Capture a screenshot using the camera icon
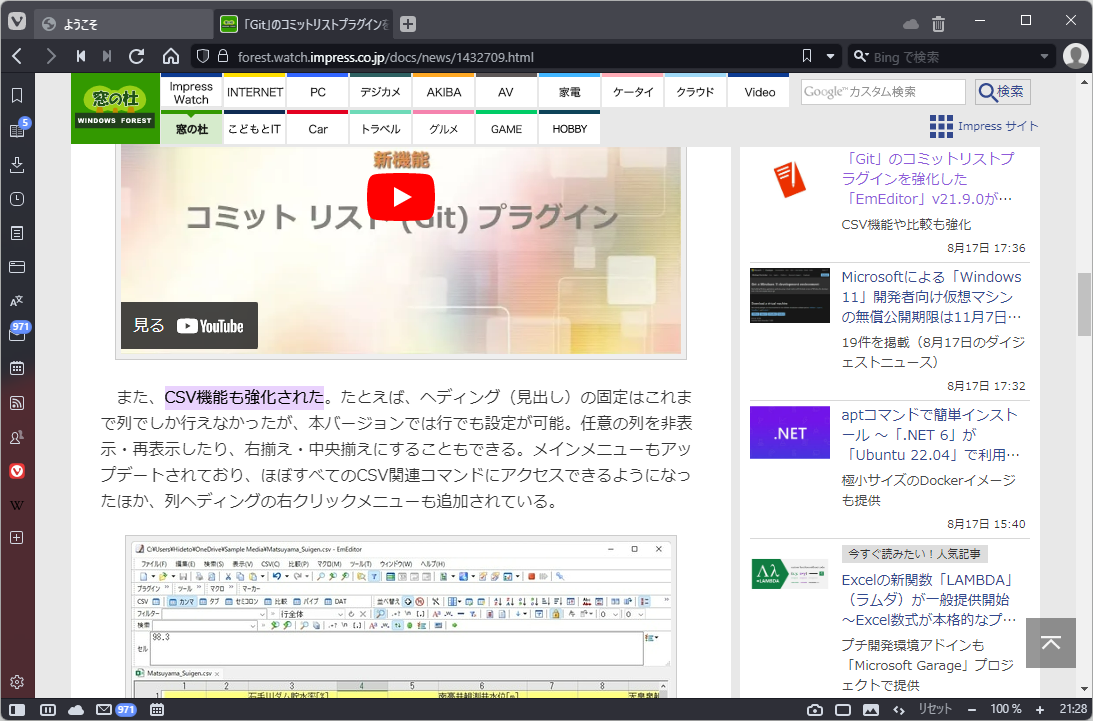The image size is (1093, 721). (815, 710)
